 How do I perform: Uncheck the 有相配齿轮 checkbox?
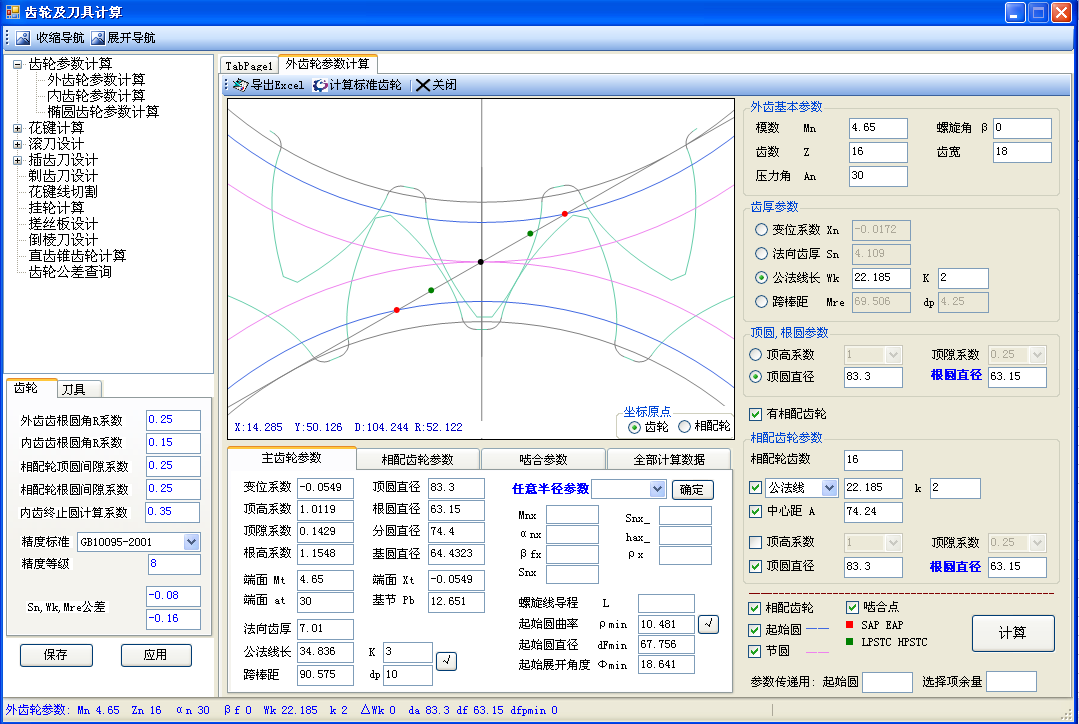pyautogui.click(x=756, y=414)
